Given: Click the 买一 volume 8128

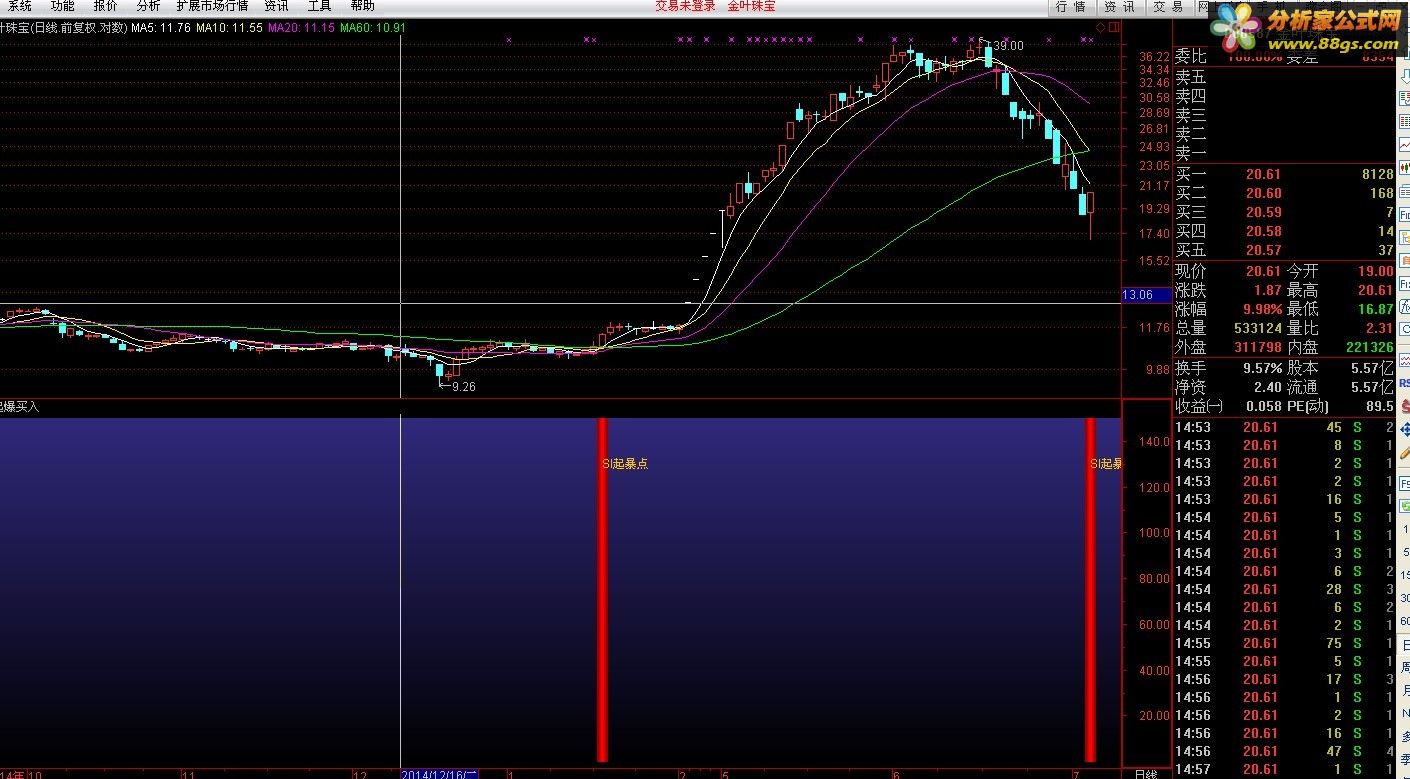Looking at the screenshot, I should click(x=1377, y=174).
